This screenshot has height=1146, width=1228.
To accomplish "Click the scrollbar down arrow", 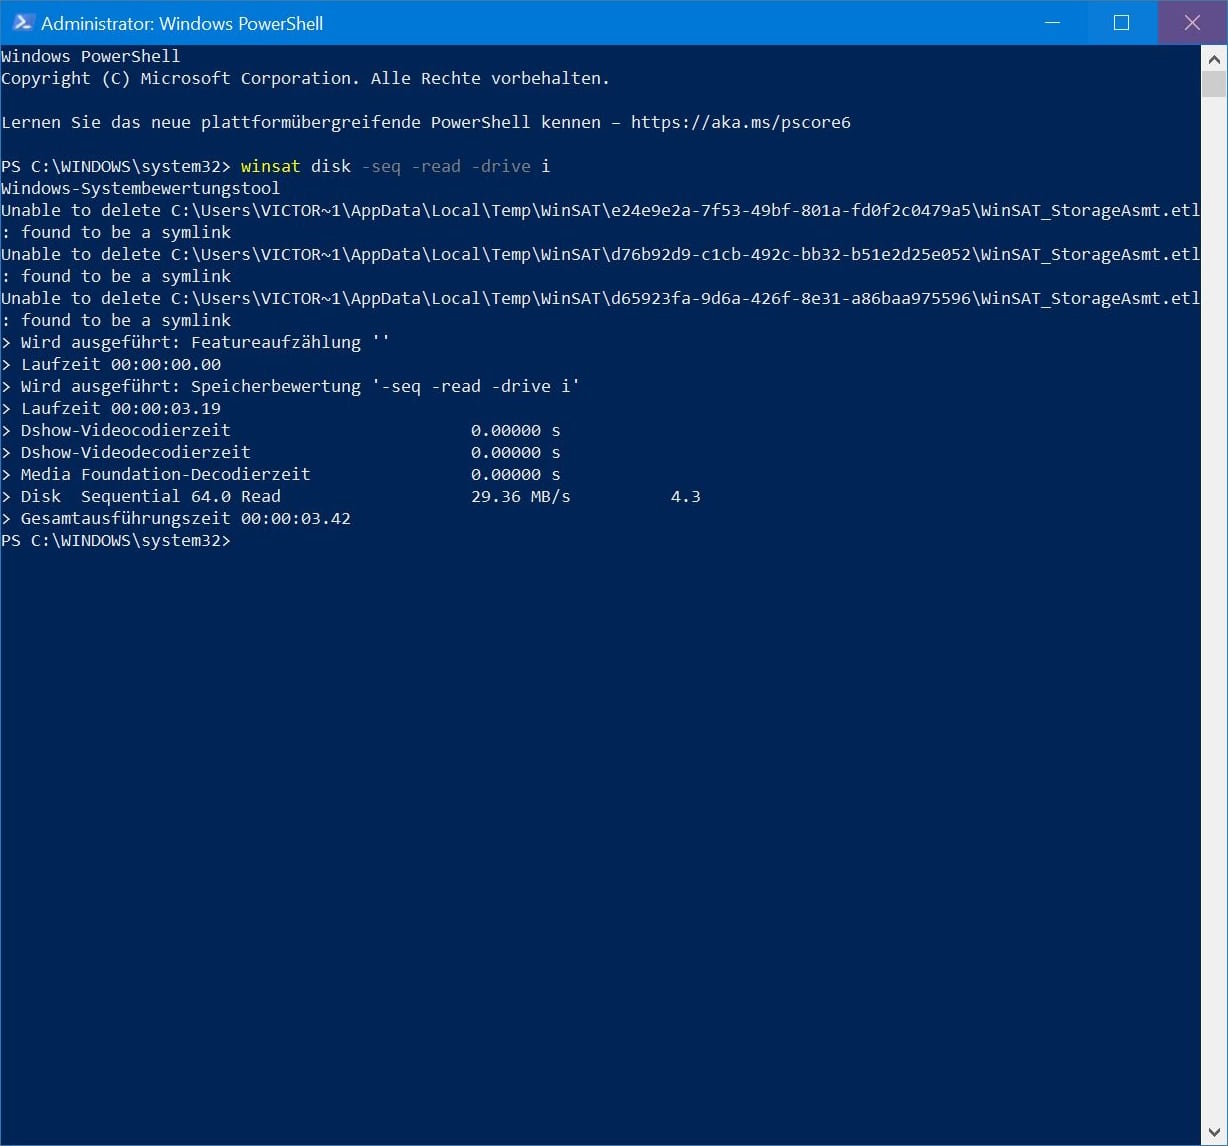I will coord(1214,1133).
